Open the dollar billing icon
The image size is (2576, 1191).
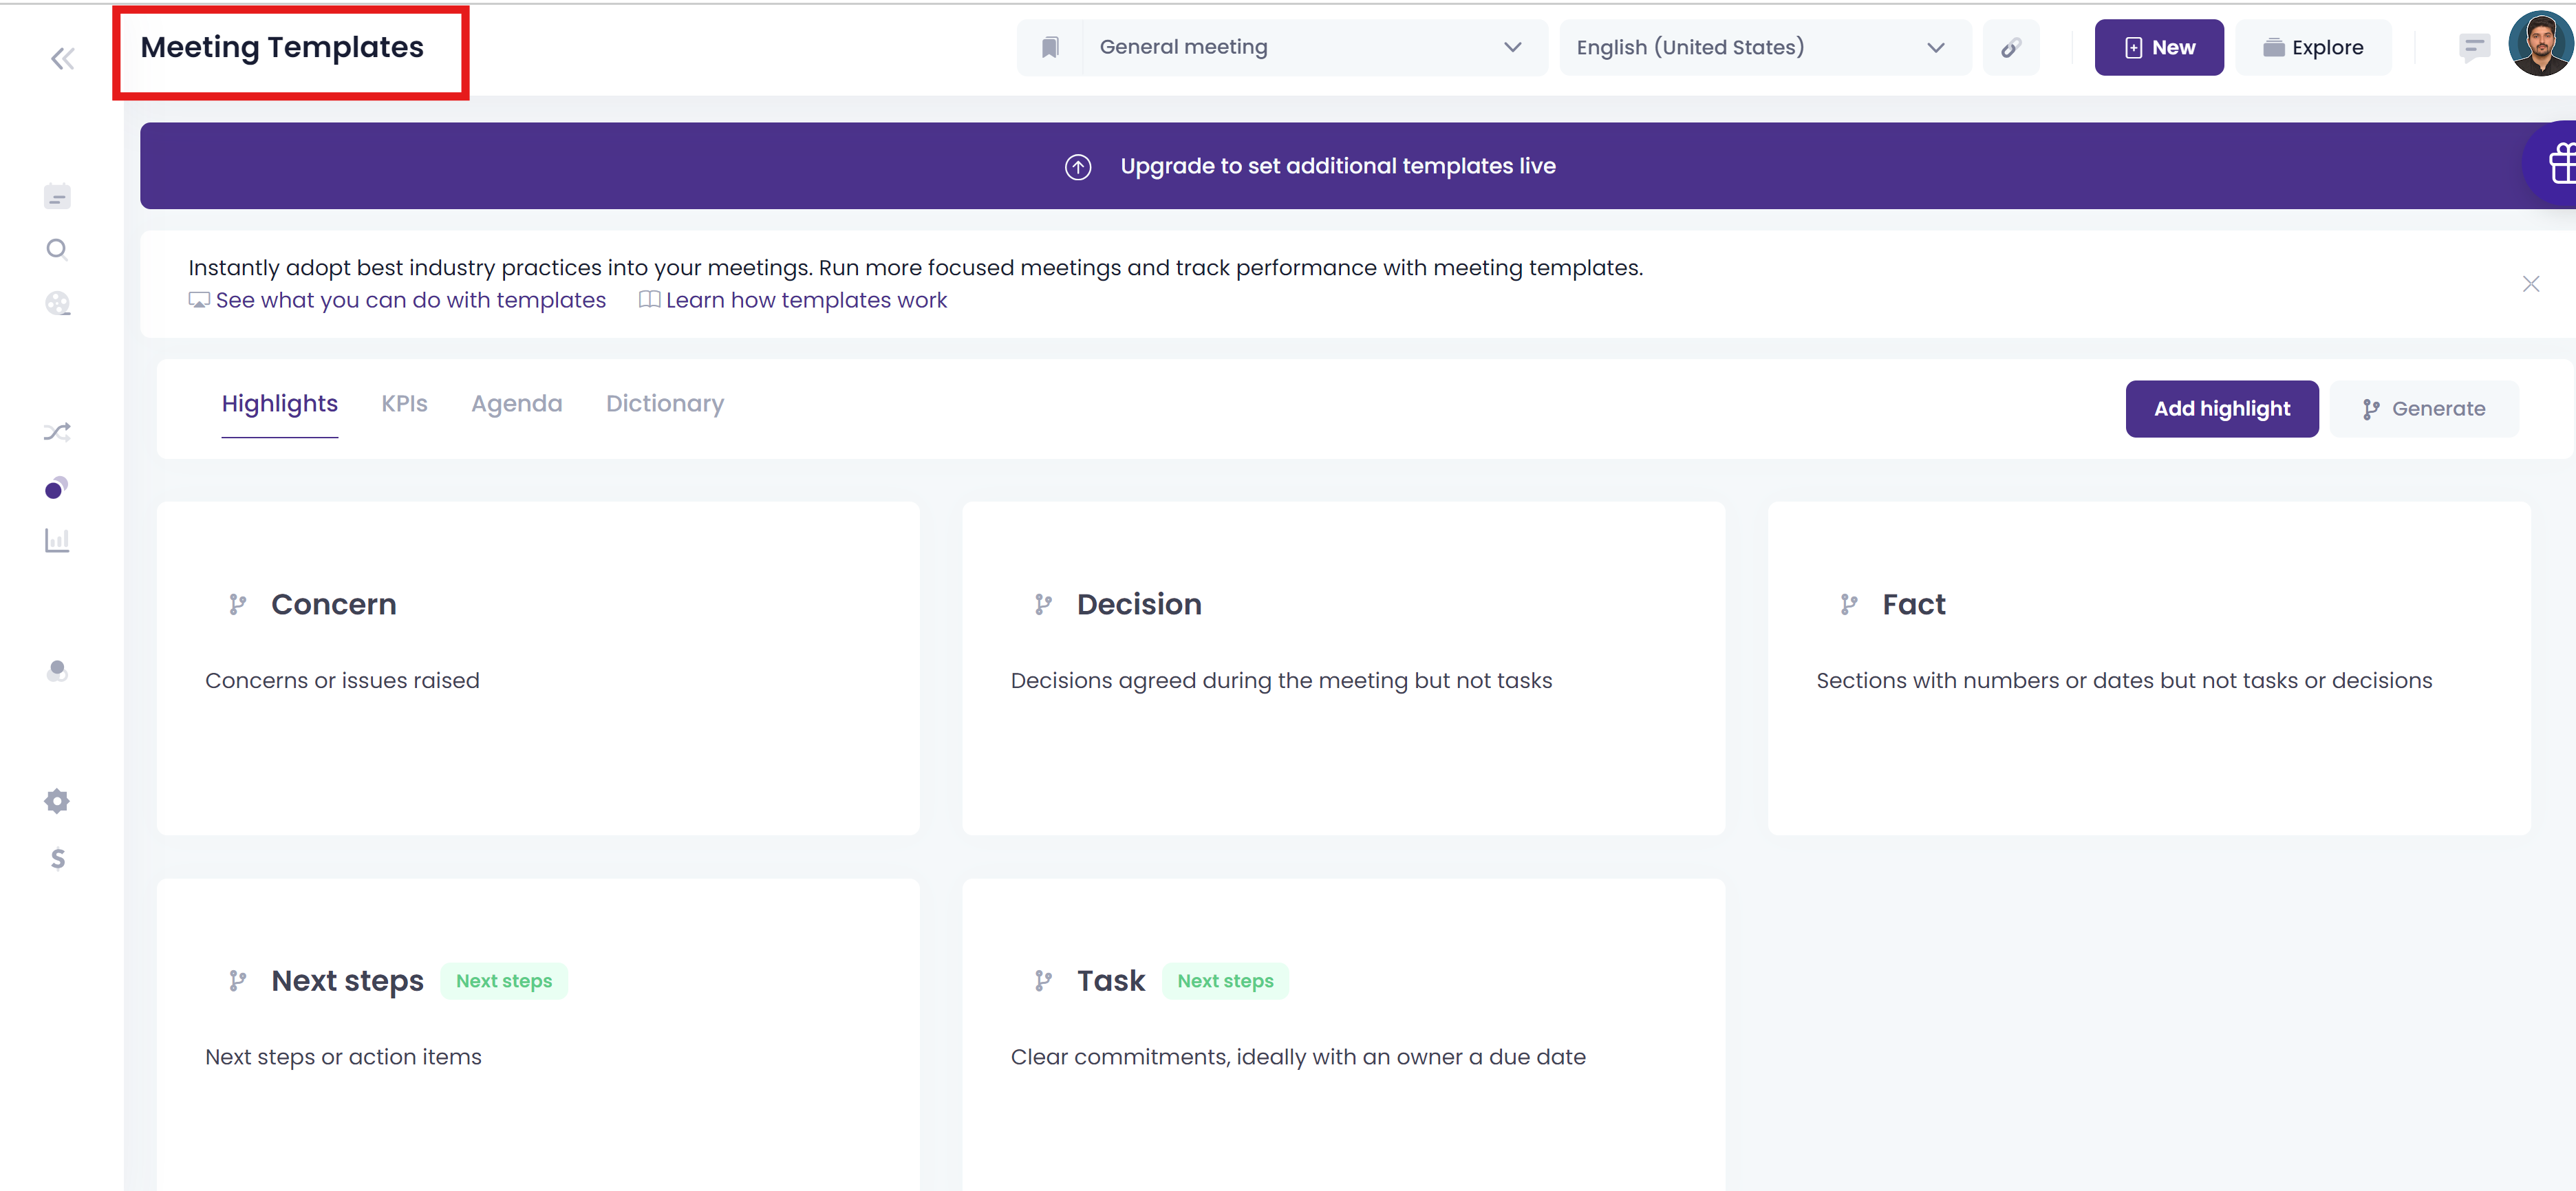pyautogui.click(x=57, y=859)
